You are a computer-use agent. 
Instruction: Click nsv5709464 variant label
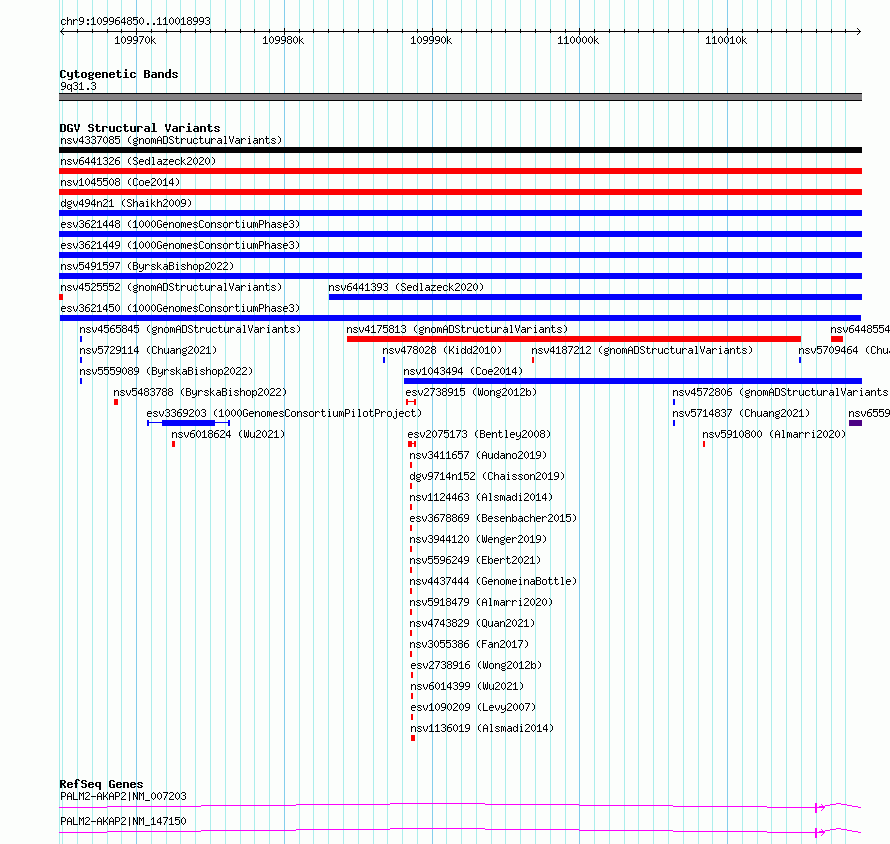click(x=843, y=350)
